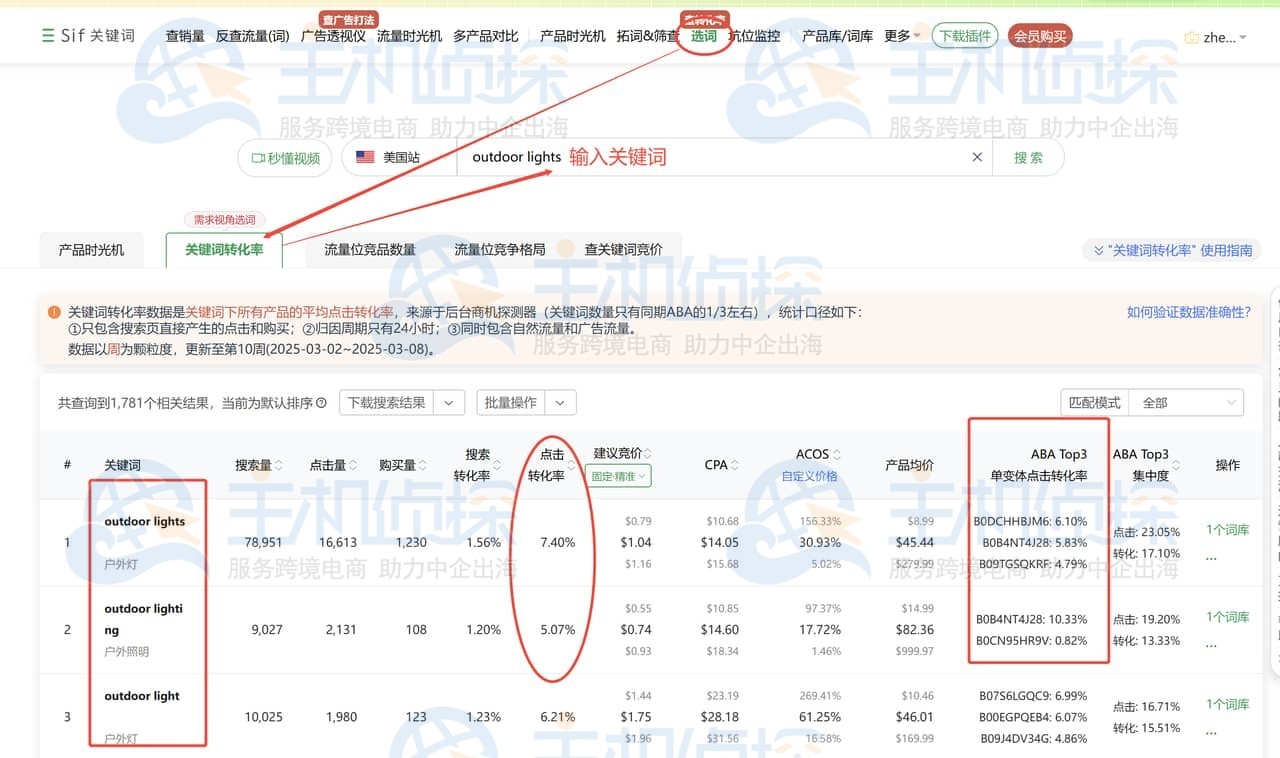This screenshot has width=1280, height=758.
Task: Open the 批量操作 dropdown menu
Action: [525, 401]
